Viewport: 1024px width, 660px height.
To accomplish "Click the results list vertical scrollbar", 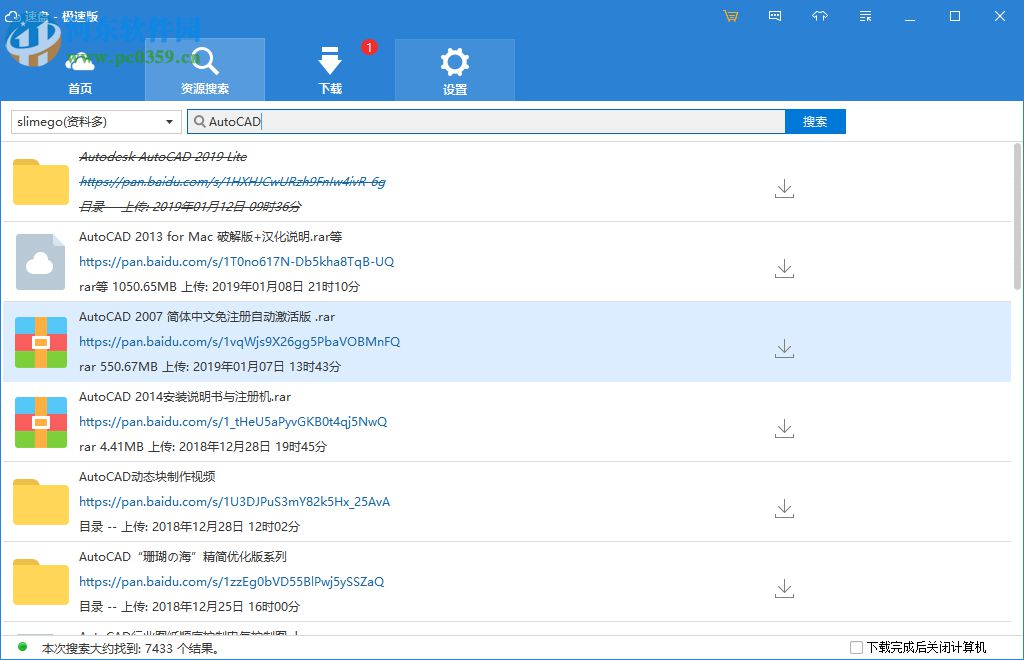I will tap(1017, 220).
